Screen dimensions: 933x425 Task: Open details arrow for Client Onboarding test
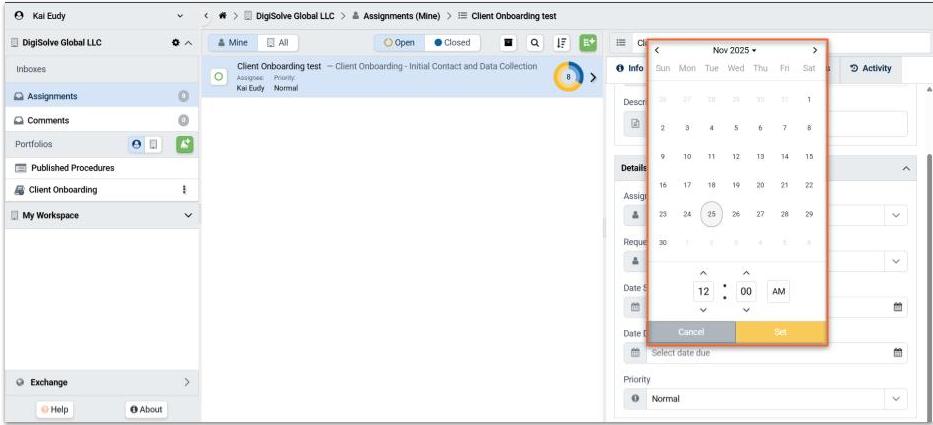point(593,77)
